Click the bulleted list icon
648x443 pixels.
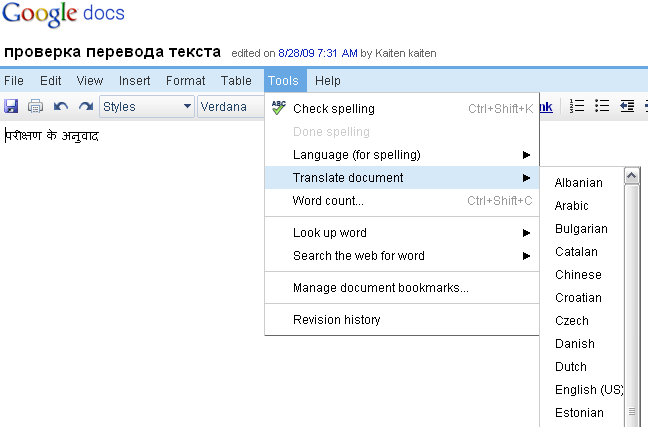pos(602,106)
